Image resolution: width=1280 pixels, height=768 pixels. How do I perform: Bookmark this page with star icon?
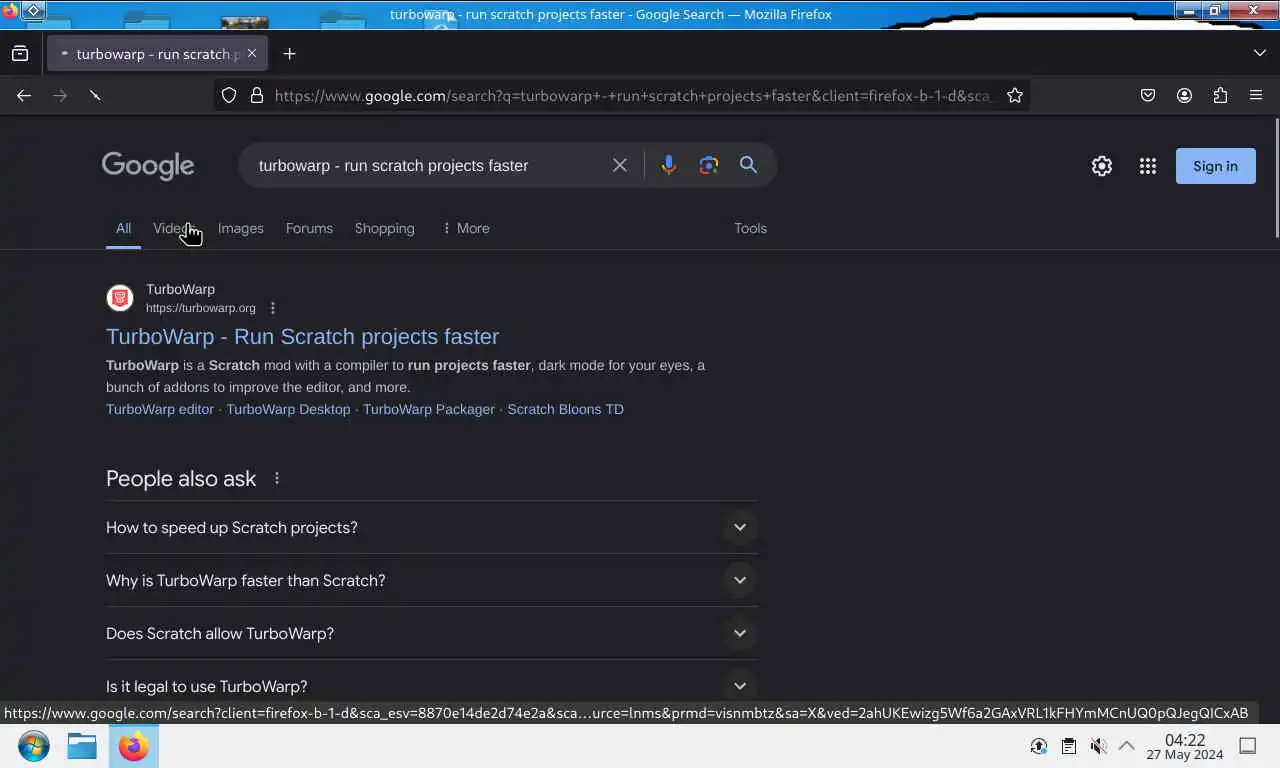[1015, 95]
